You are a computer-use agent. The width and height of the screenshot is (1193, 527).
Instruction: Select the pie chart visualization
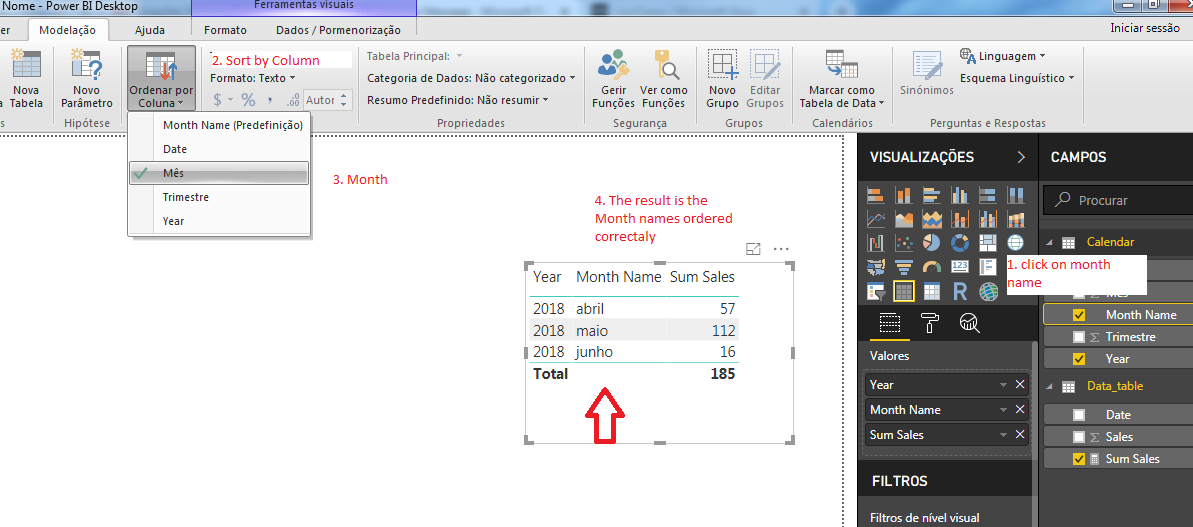931,243
